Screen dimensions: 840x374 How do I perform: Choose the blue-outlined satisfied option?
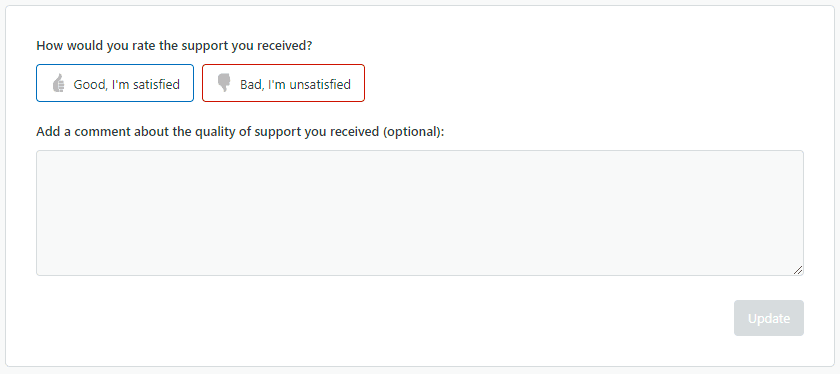tap(115, 83)
